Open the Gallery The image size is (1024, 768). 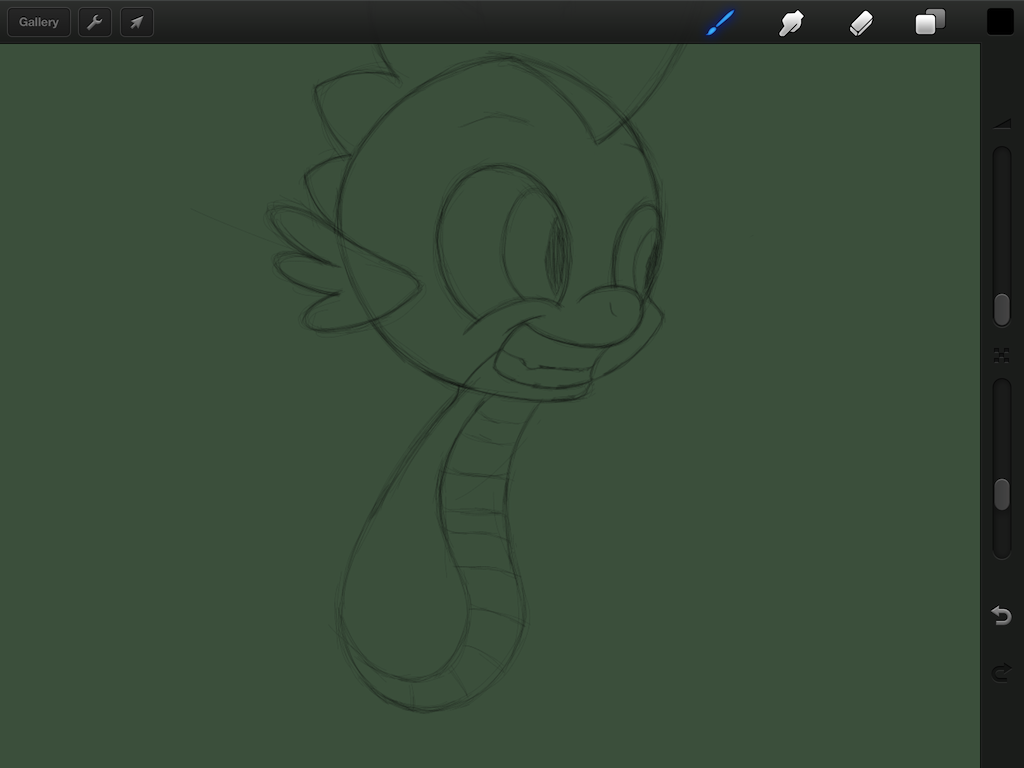[39, 22]
